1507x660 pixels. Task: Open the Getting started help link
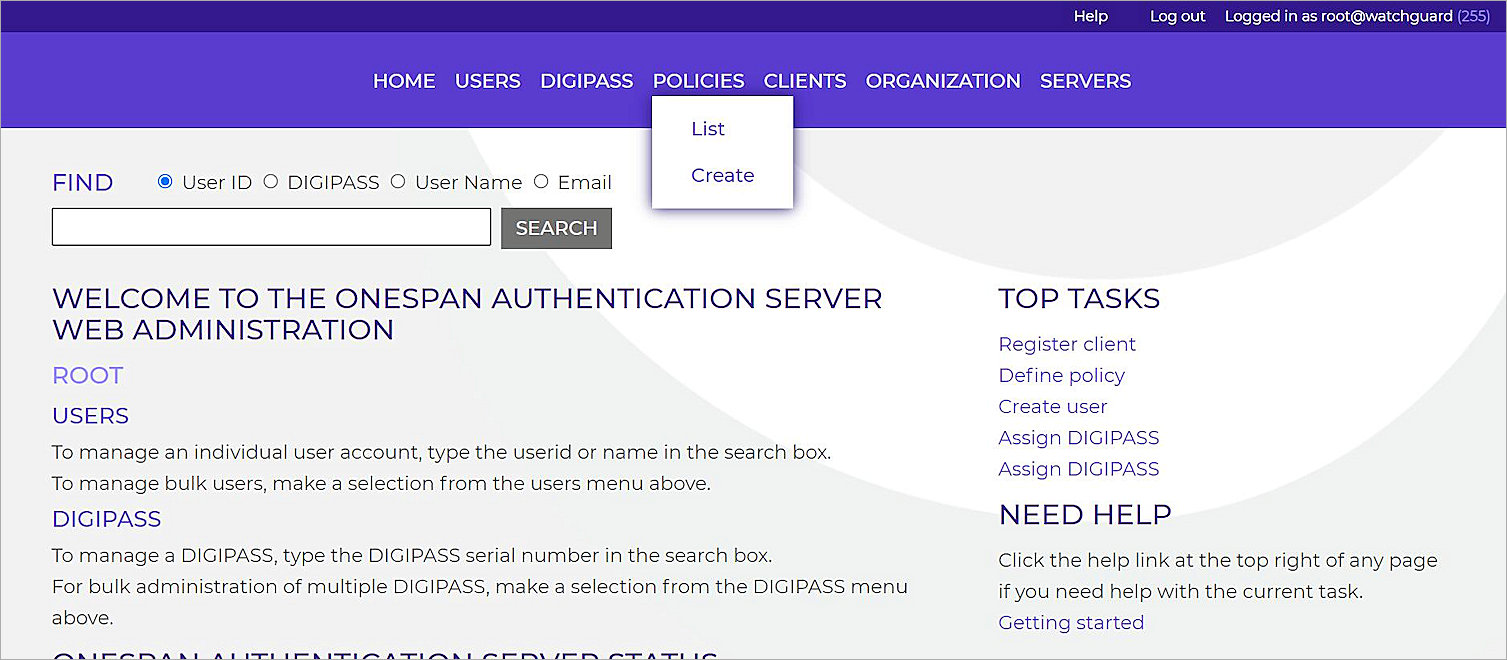[1070, 622]
